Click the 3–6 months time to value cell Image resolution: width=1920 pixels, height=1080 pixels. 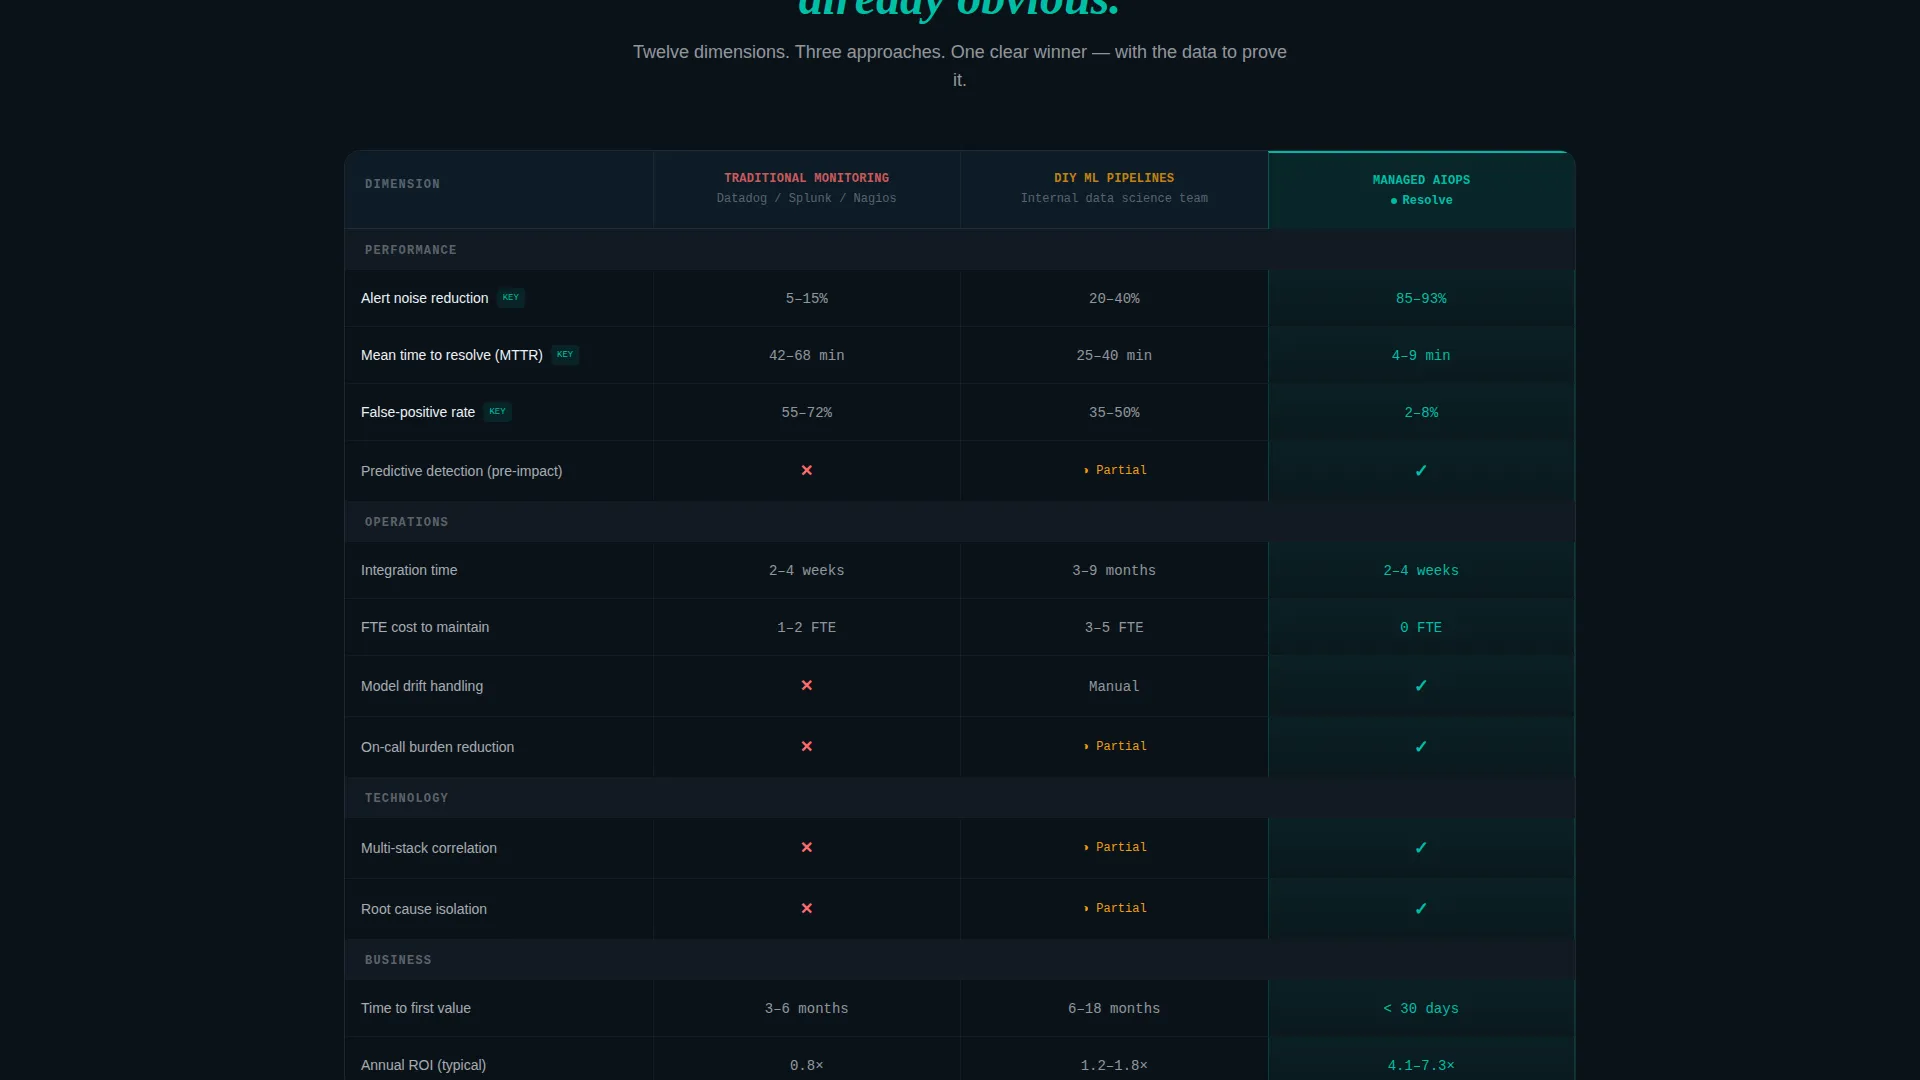[807, 1008]
